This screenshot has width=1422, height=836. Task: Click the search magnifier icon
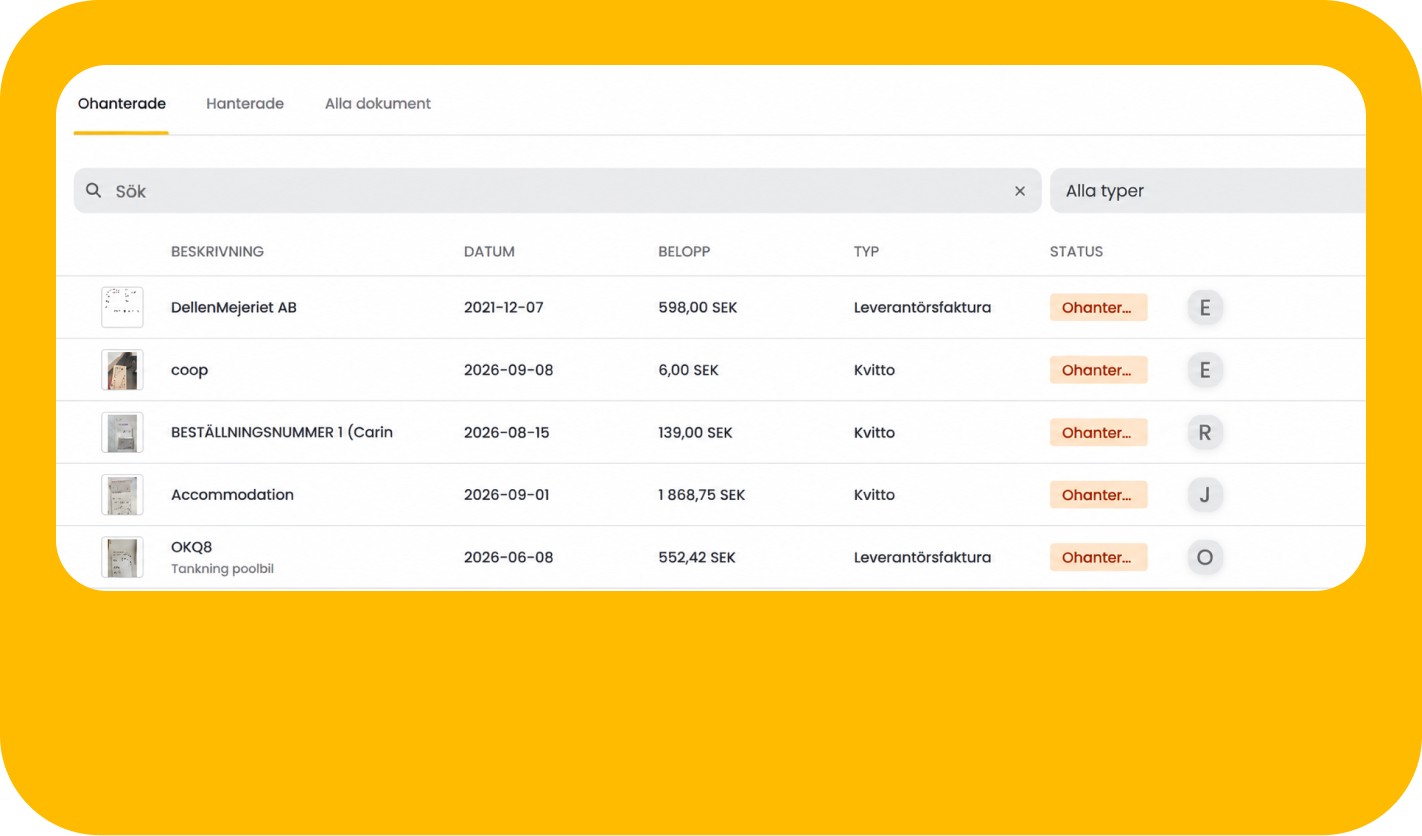93,191
